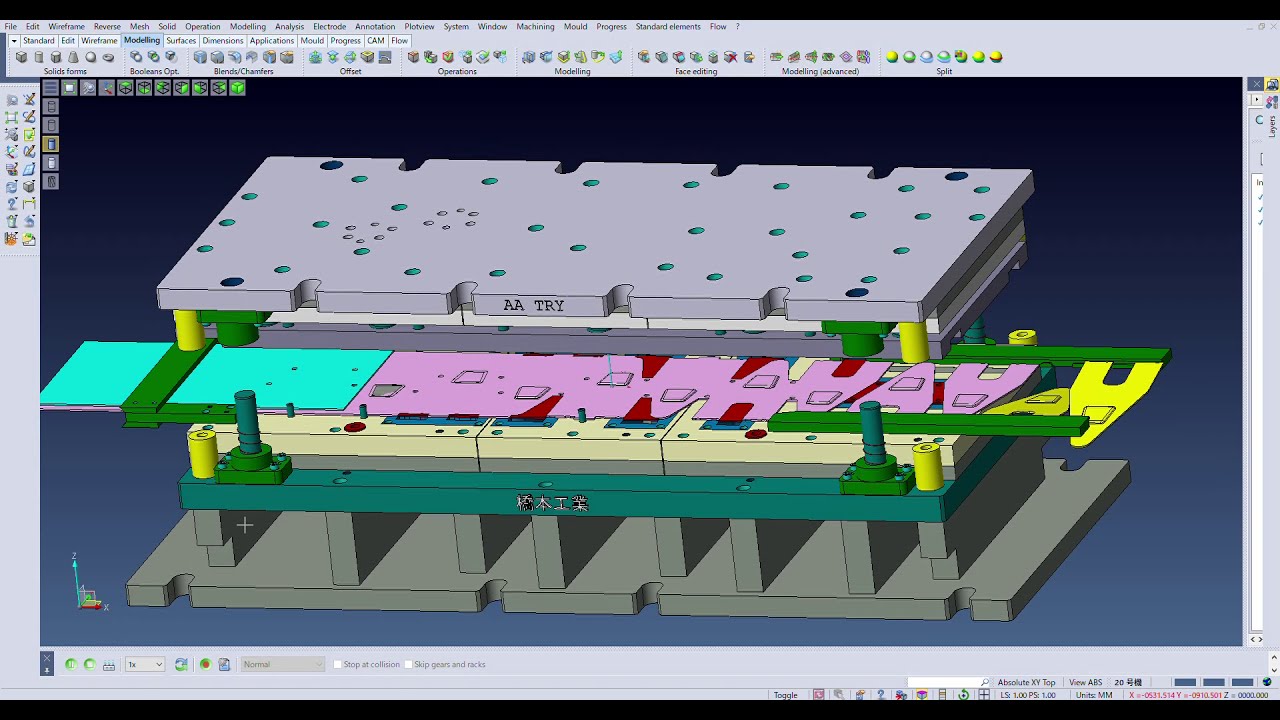1280x720 pixels.
Task: Click the first Operations group icon
Action: [413, 57]
